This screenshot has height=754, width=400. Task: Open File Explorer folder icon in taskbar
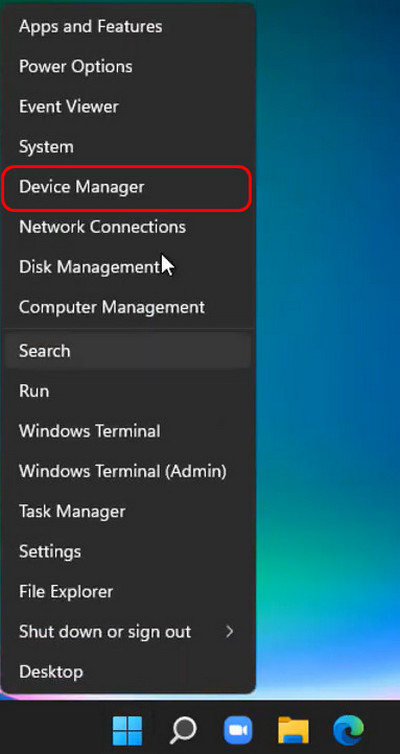293,730
